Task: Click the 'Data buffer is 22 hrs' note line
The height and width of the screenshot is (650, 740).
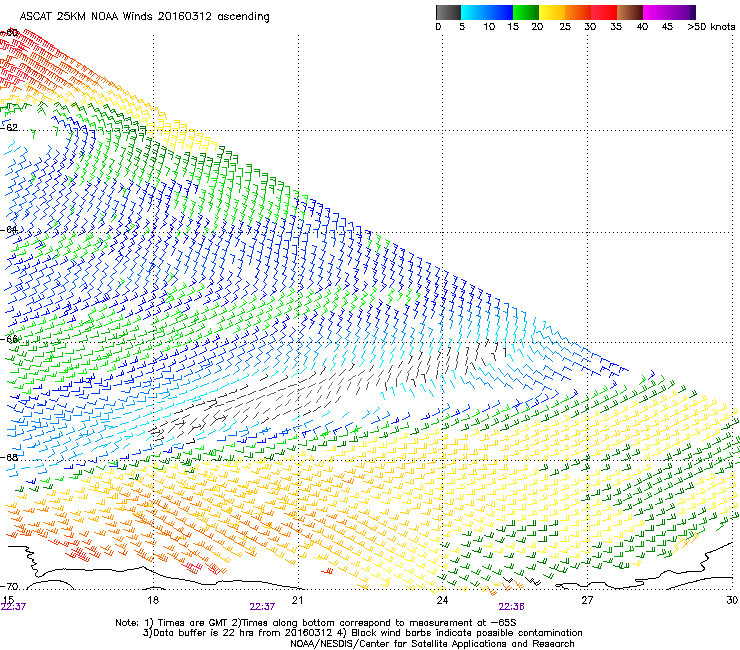Action: tap(362, 633)
